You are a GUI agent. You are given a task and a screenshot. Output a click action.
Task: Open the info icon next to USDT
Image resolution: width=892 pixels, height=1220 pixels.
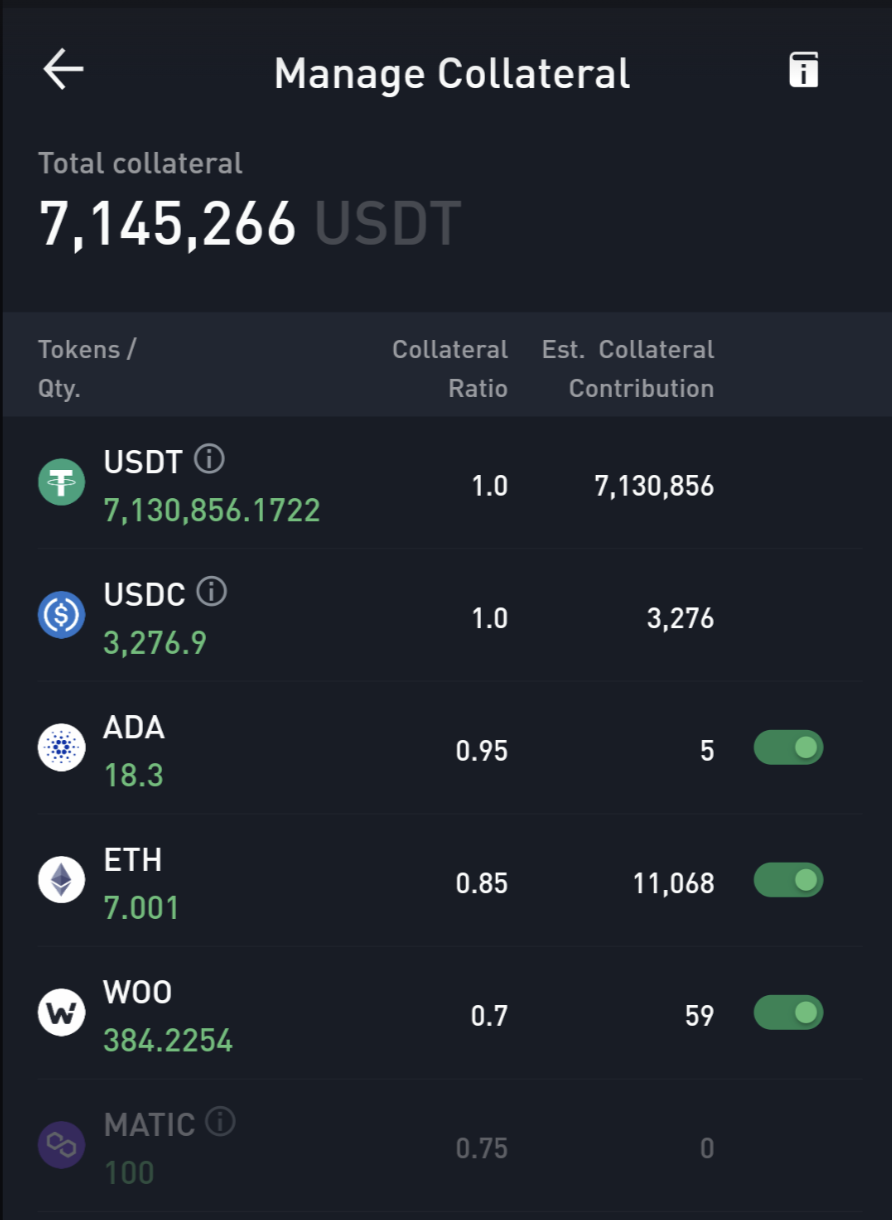click(x=209, y=460)
